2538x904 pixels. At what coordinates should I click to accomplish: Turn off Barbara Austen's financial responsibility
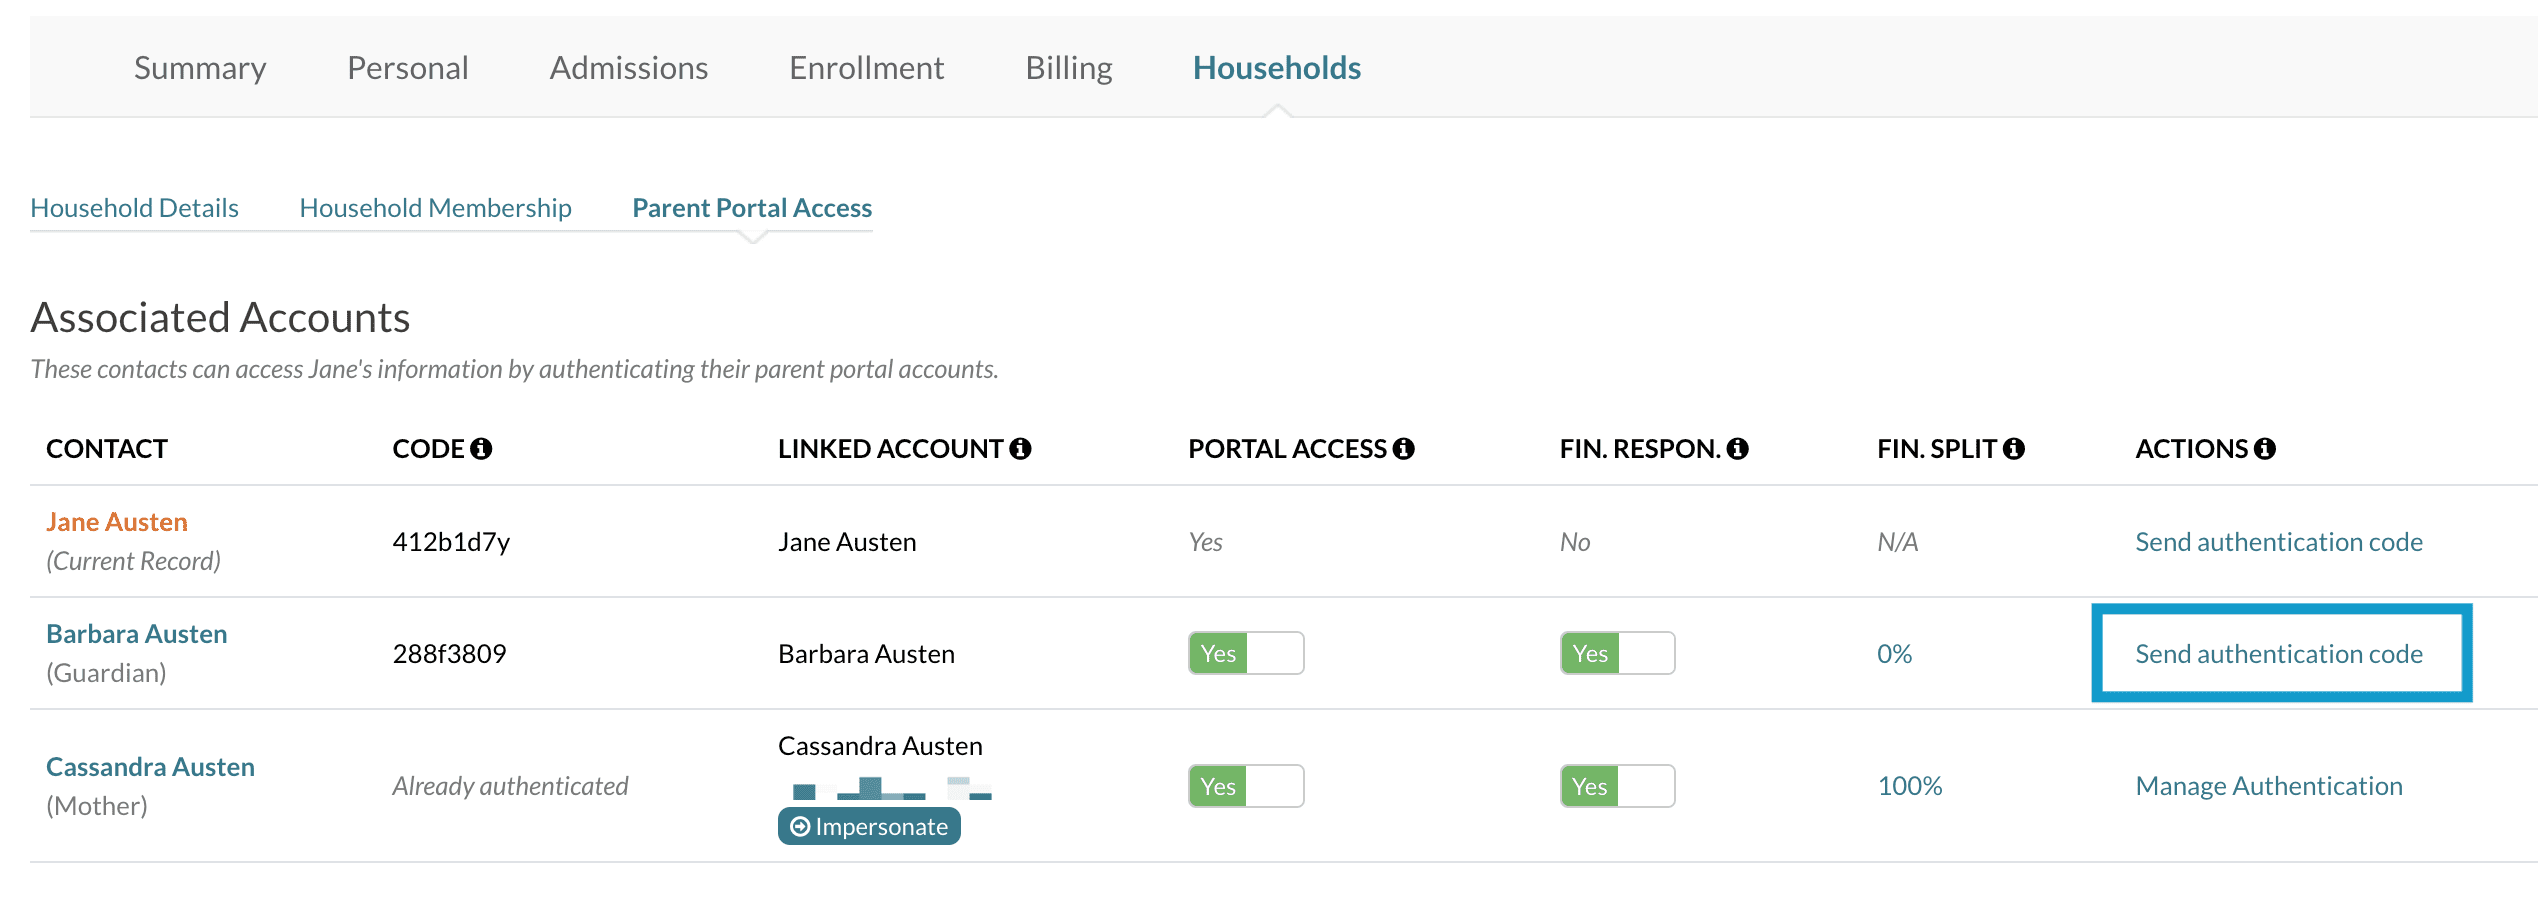point(1616,652)
